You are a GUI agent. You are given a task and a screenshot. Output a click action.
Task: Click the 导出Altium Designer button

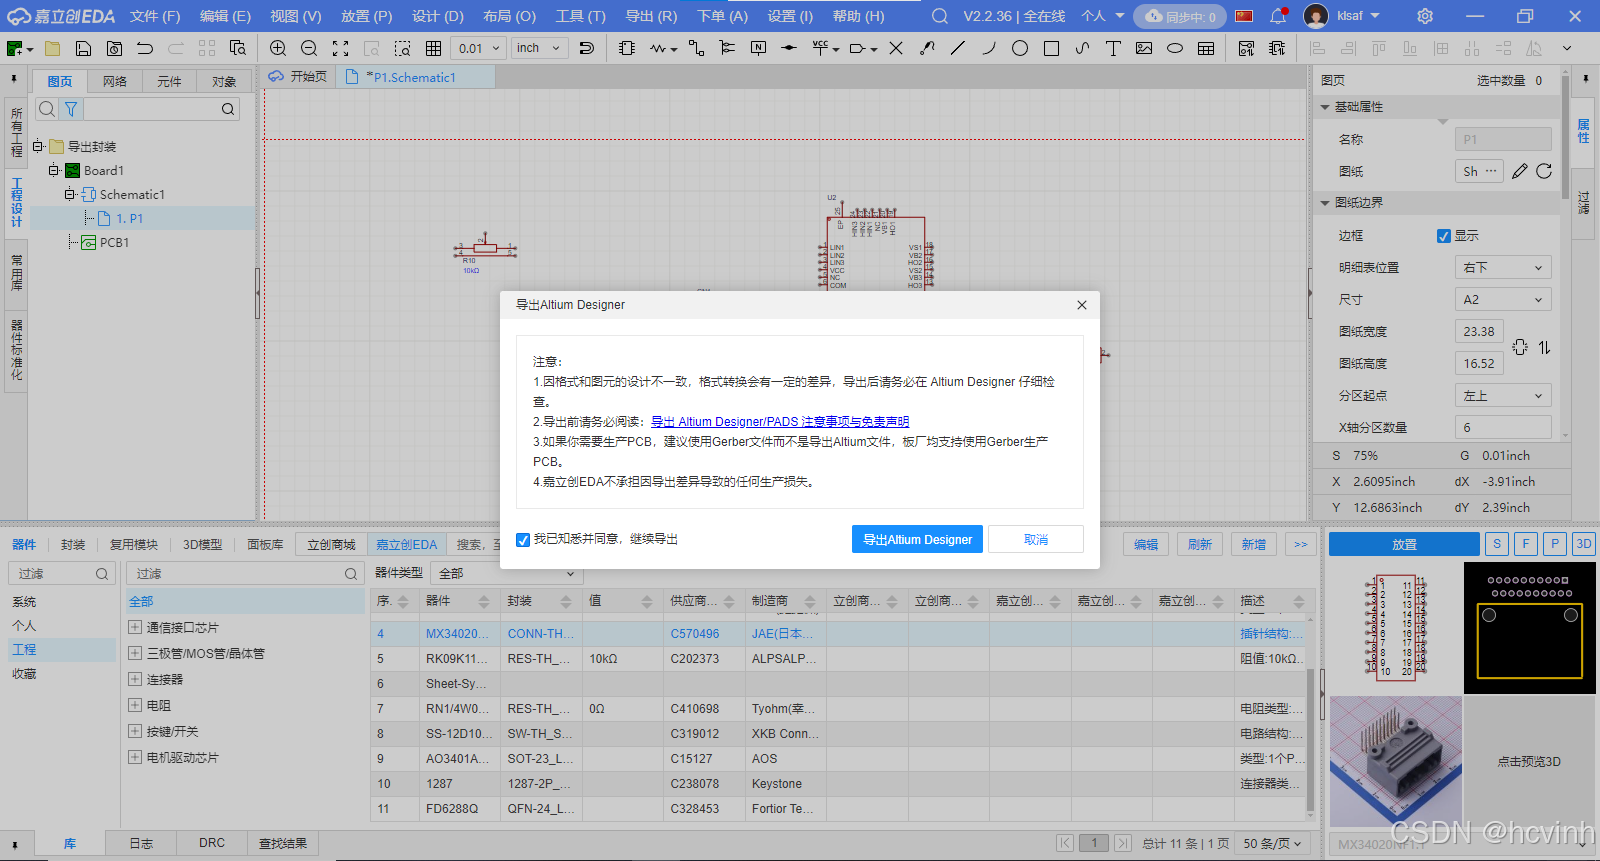click(x=917, y=539)
